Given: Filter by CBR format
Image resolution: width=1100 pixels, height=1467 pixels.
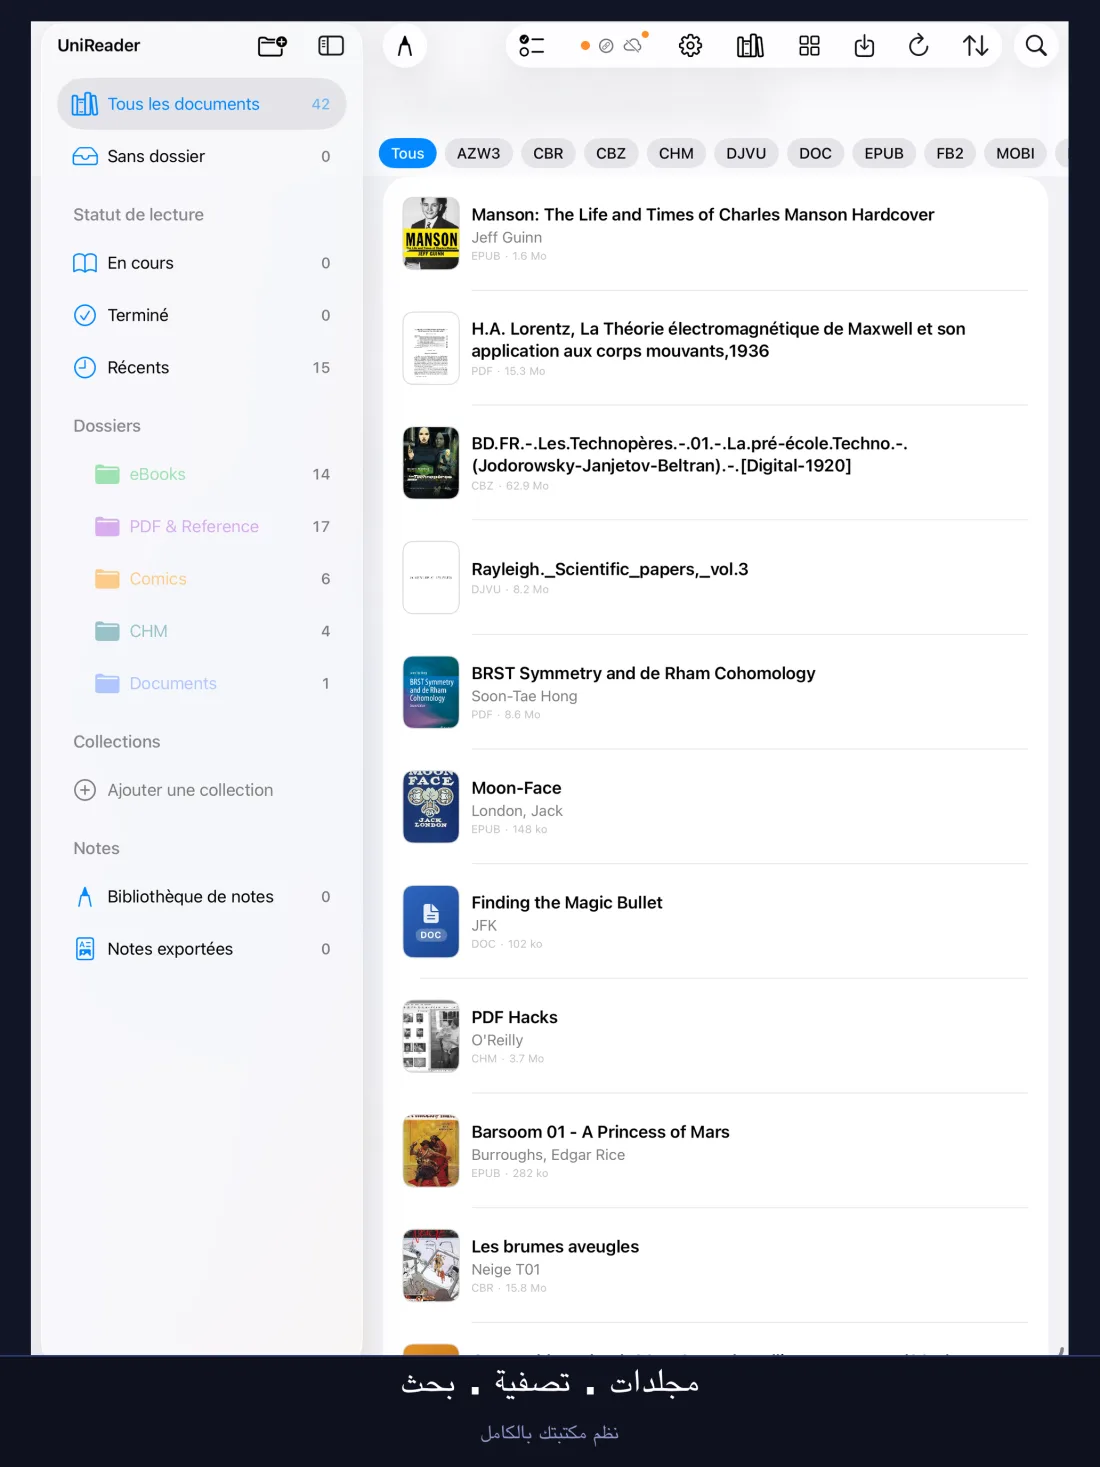Looking at the screenshot, I should pyautogui.click(x=548, y=153).
